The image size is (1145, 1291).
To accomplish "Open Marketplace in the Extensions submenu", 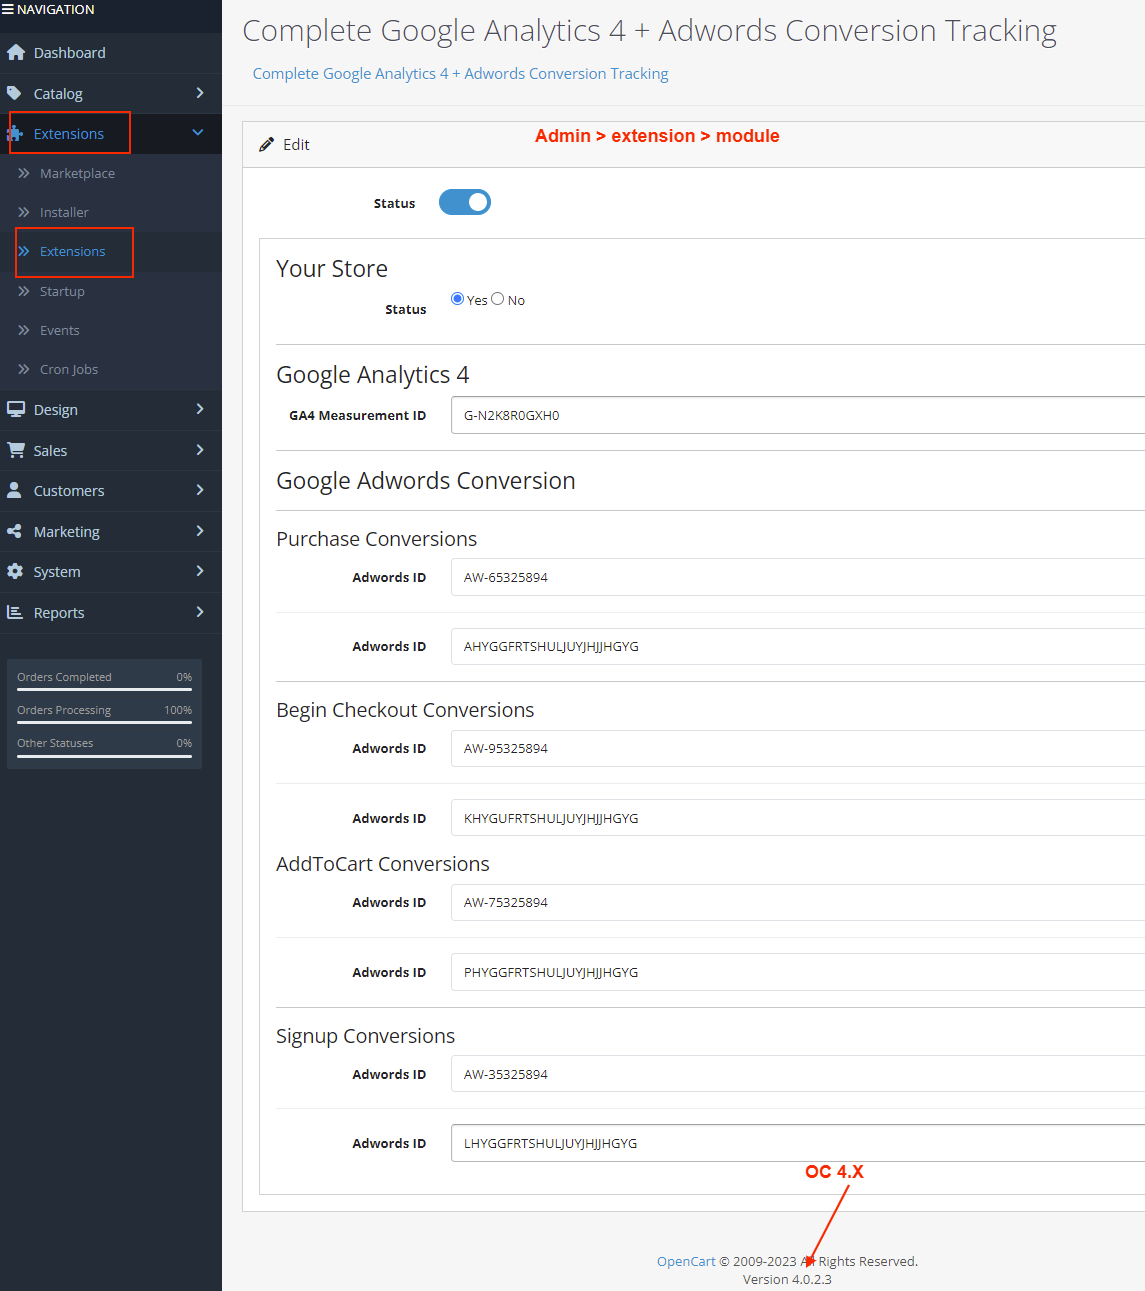I will [x=77, y=173].
